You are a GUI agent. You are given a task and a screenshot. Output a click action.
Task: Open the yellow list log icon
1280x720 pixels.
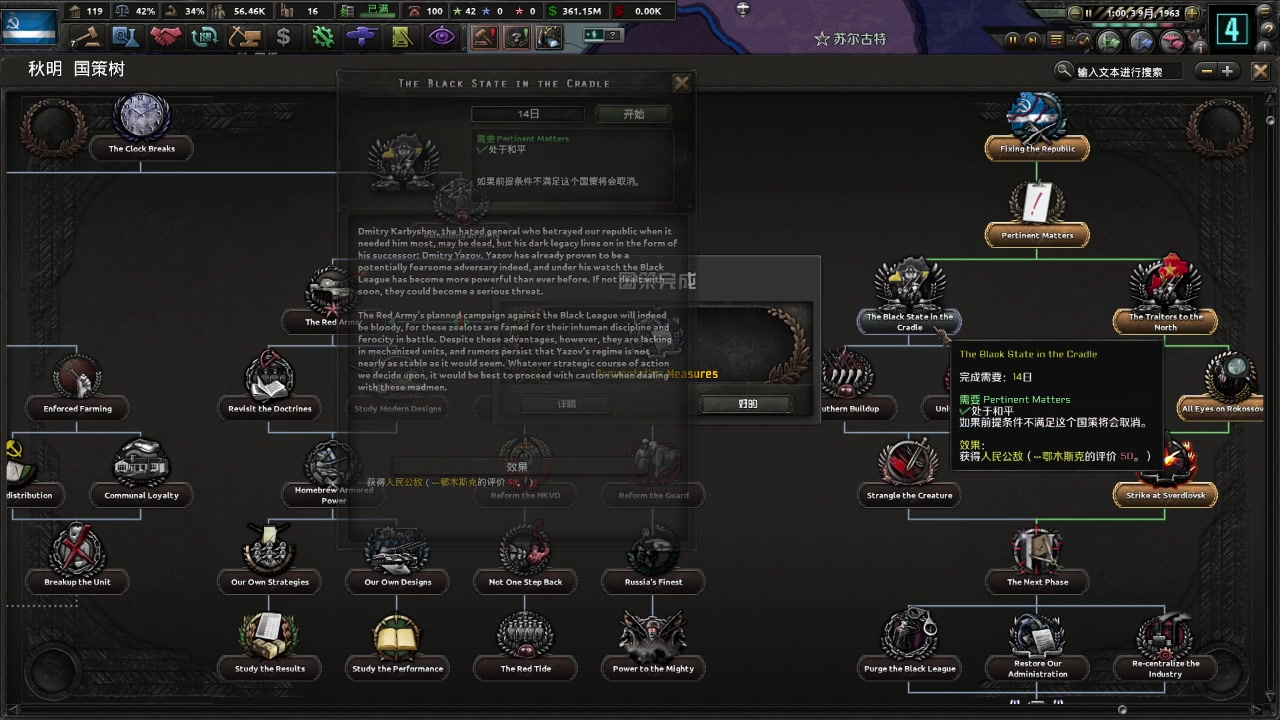coord(1056,40)
